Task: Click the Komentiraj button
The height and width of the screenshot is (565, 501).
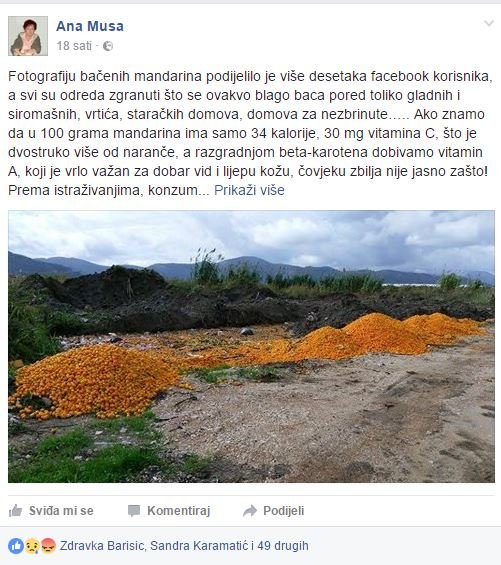Action: 169,511
